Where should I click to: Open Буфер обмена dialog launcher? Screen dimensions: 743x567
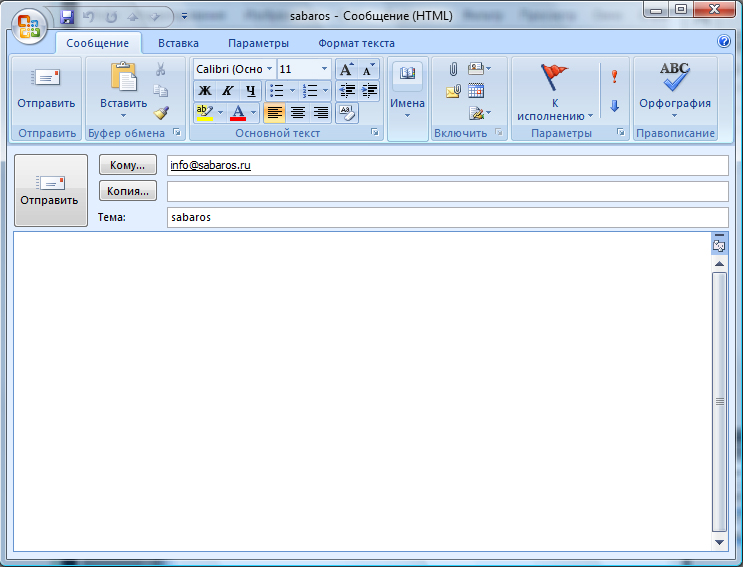pos(177,133)
